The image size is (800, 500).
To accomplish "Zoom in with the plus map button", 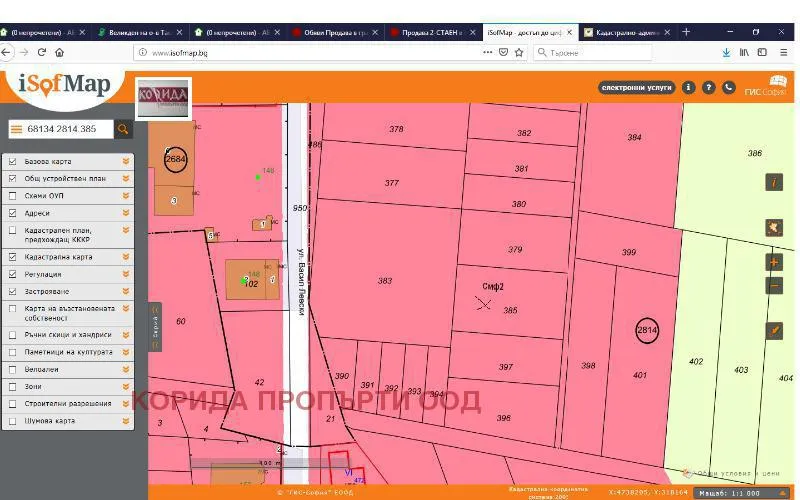I will tap(774, 262).
